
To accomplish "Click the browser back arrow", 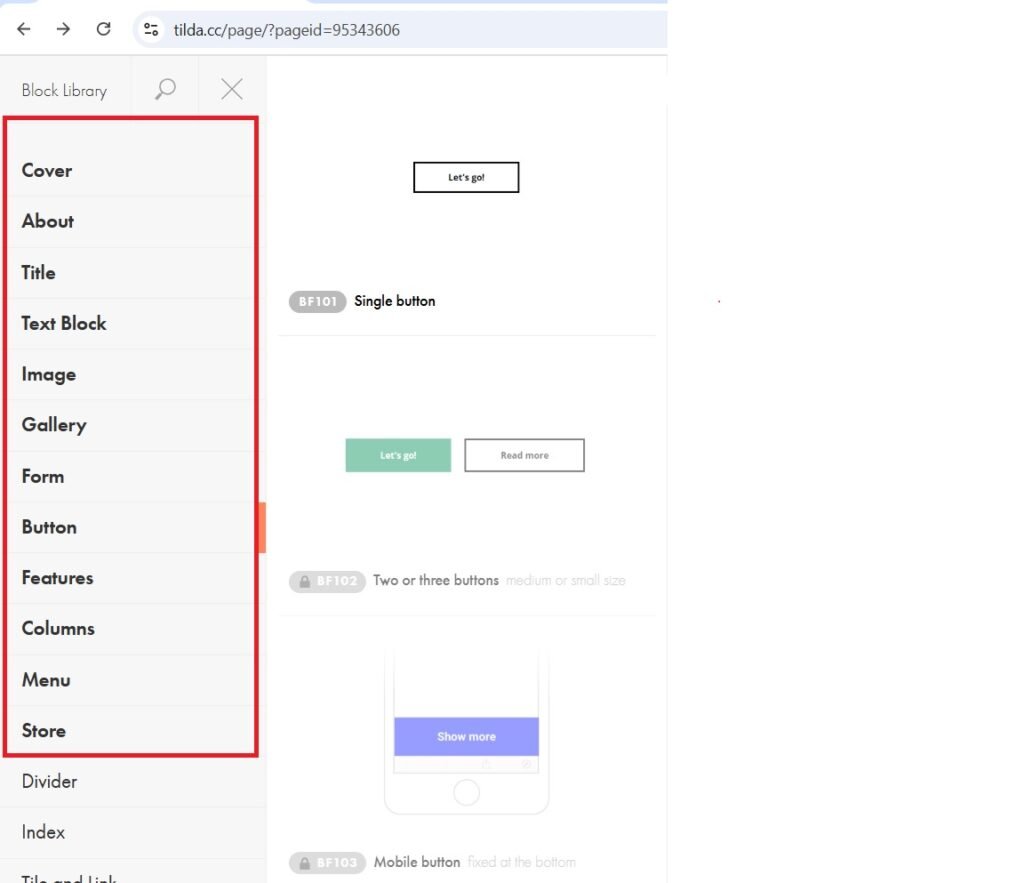I will tap(24, 29).
